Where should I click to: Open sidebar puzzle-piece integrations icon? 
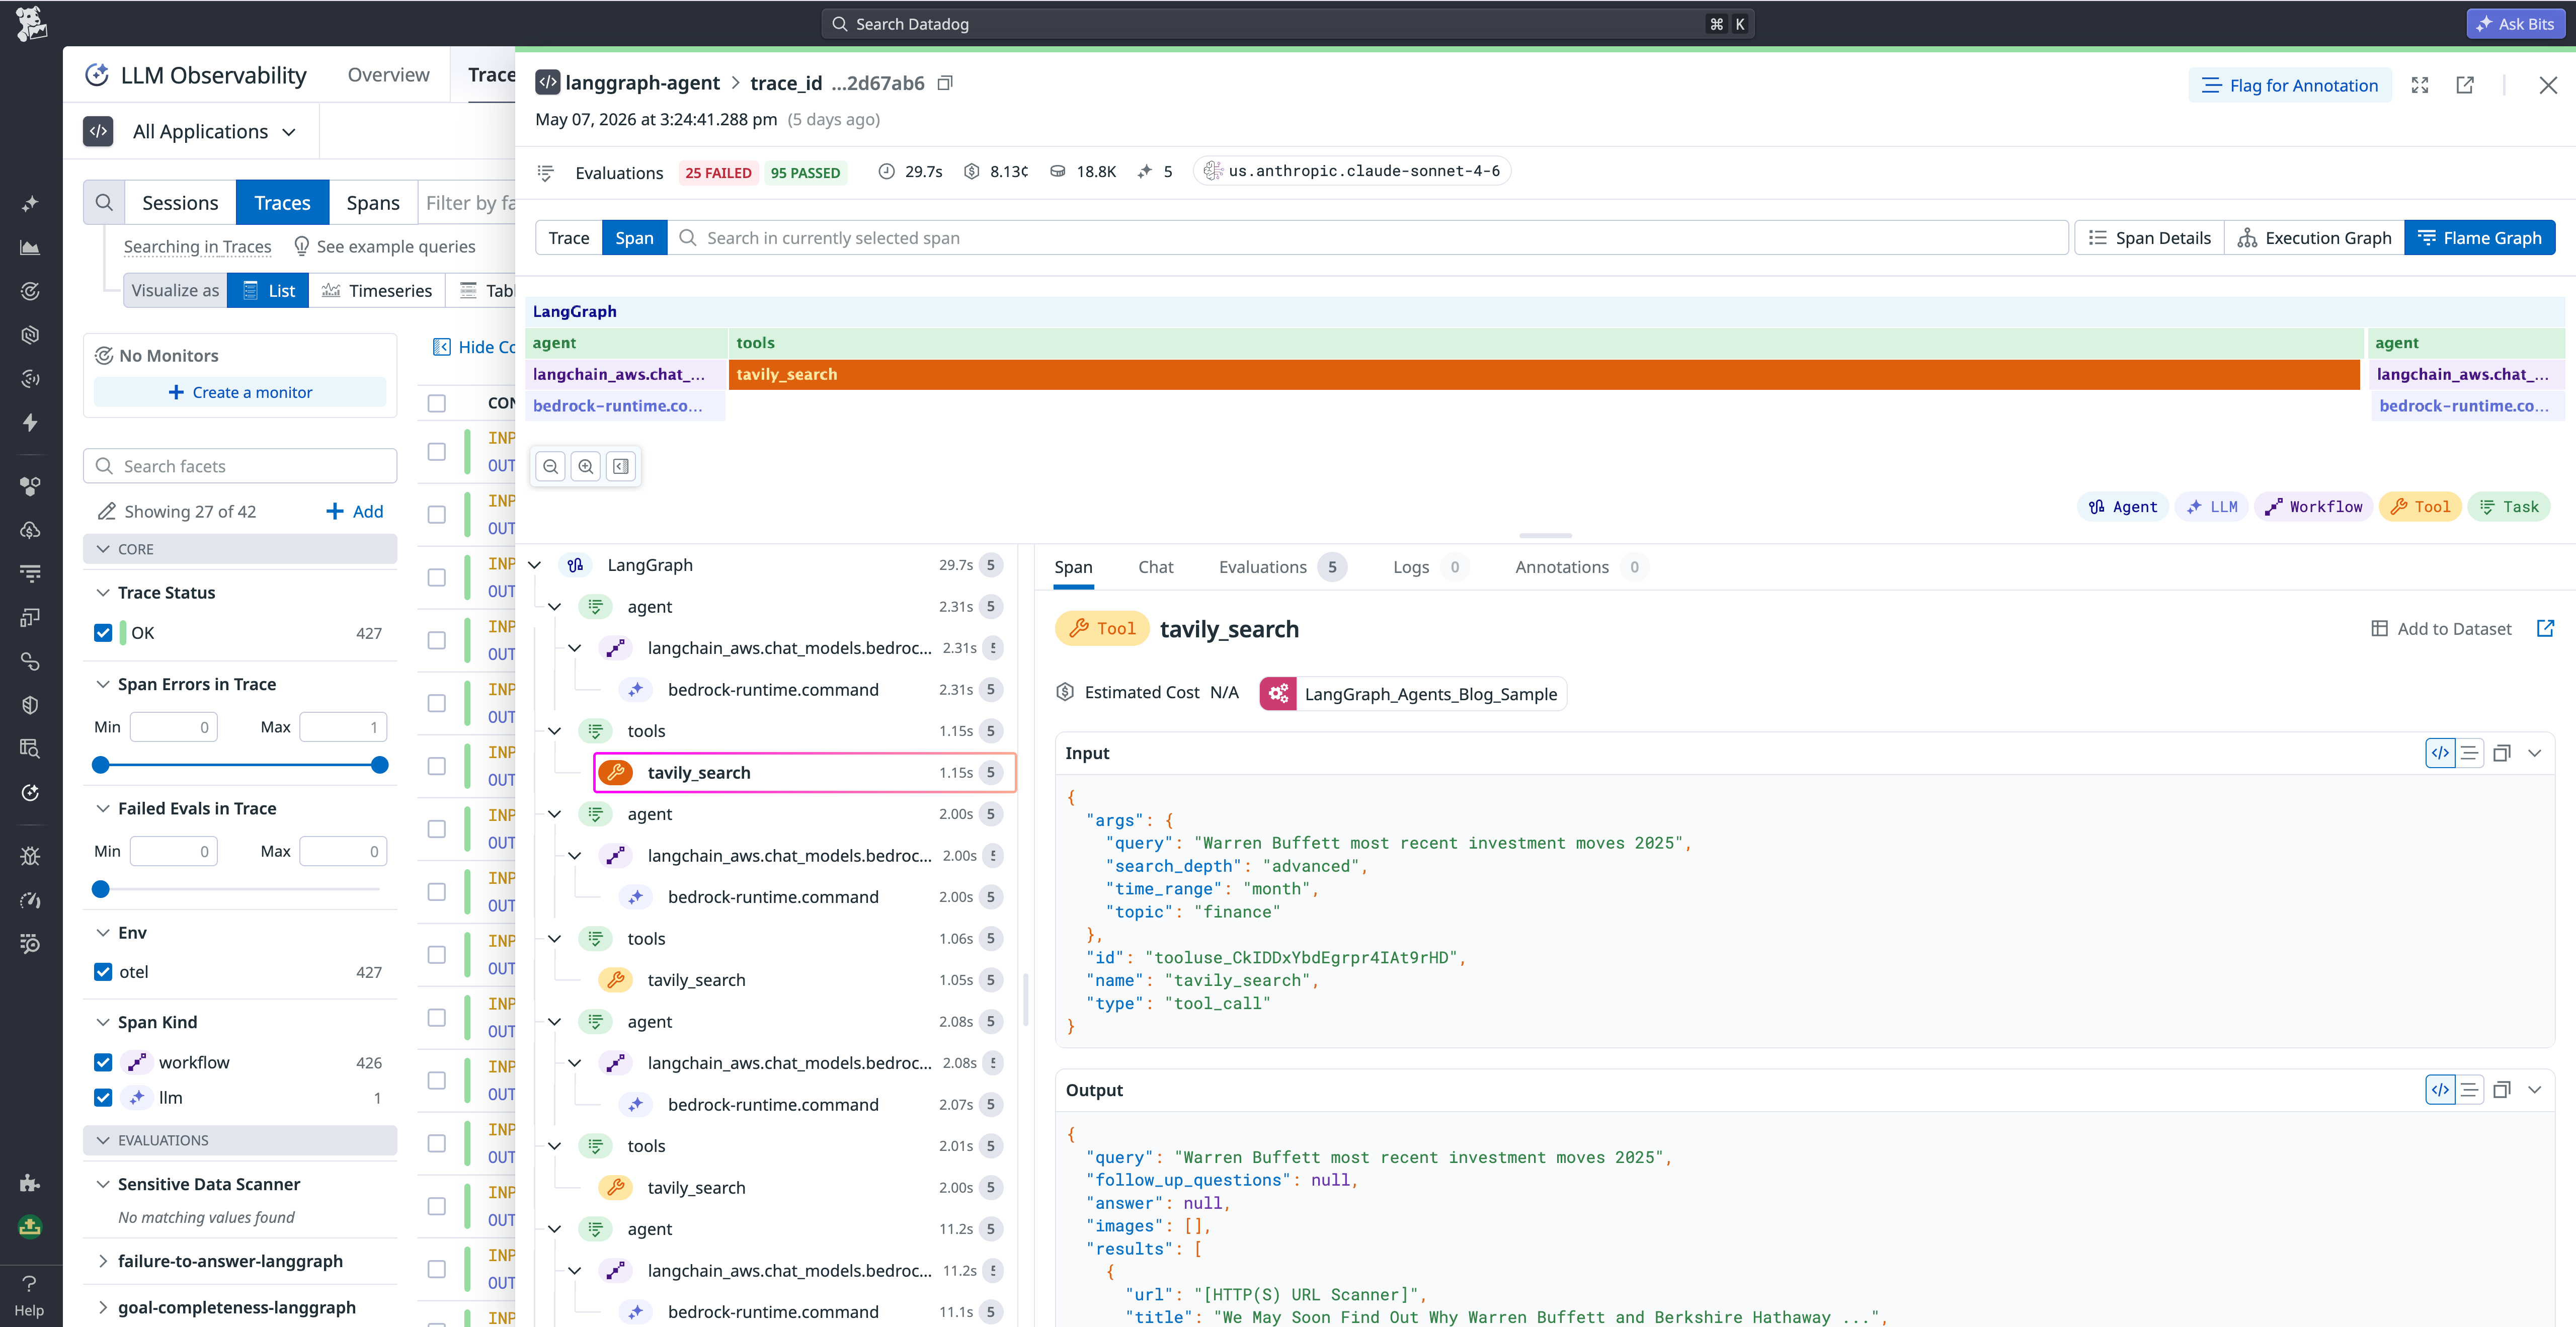(x=30, y=1184)
